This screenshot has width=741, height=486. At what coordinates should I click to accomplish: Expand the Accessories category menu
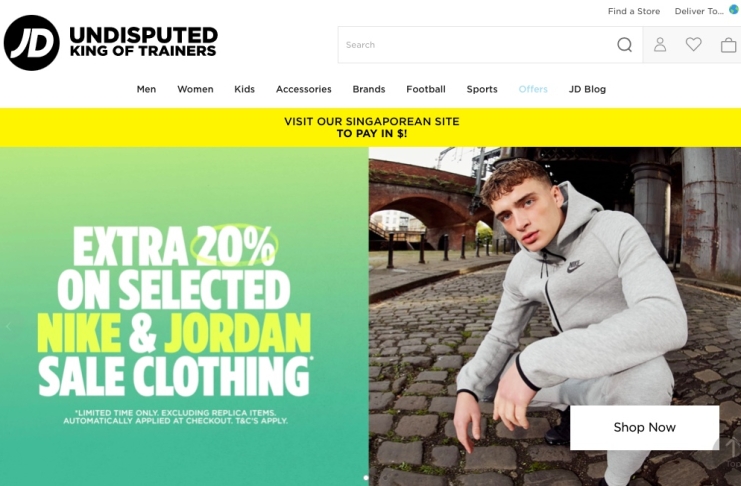pos(303,89)
